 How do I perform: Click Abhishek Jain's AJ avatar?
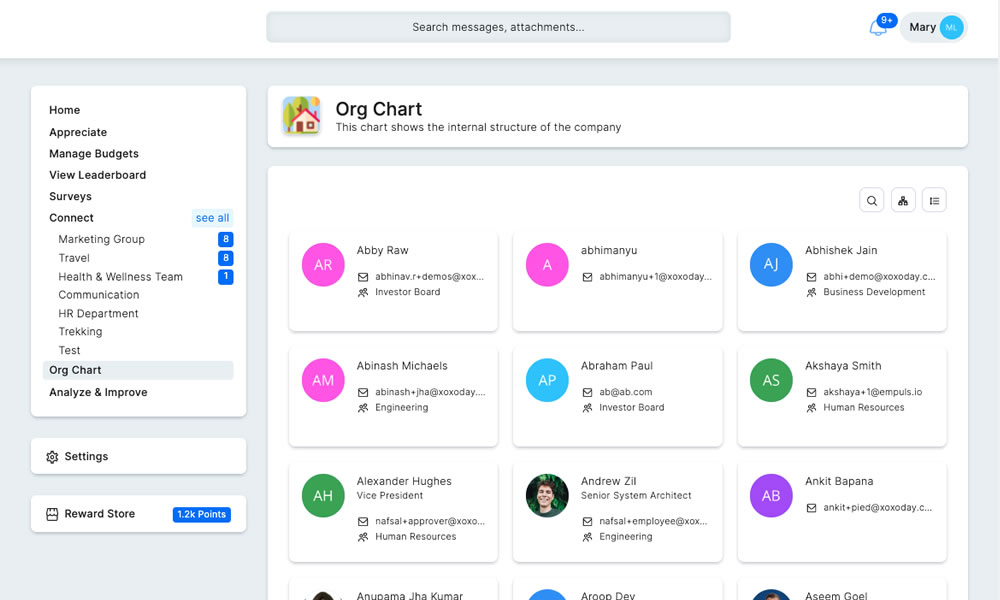point(771,265)
